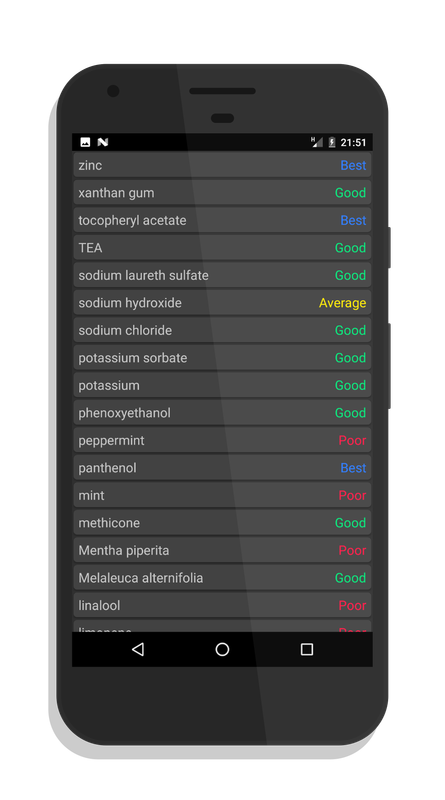Tap the recent apps square icon
The height and width of the screenshot is (800, 445).
307,649
